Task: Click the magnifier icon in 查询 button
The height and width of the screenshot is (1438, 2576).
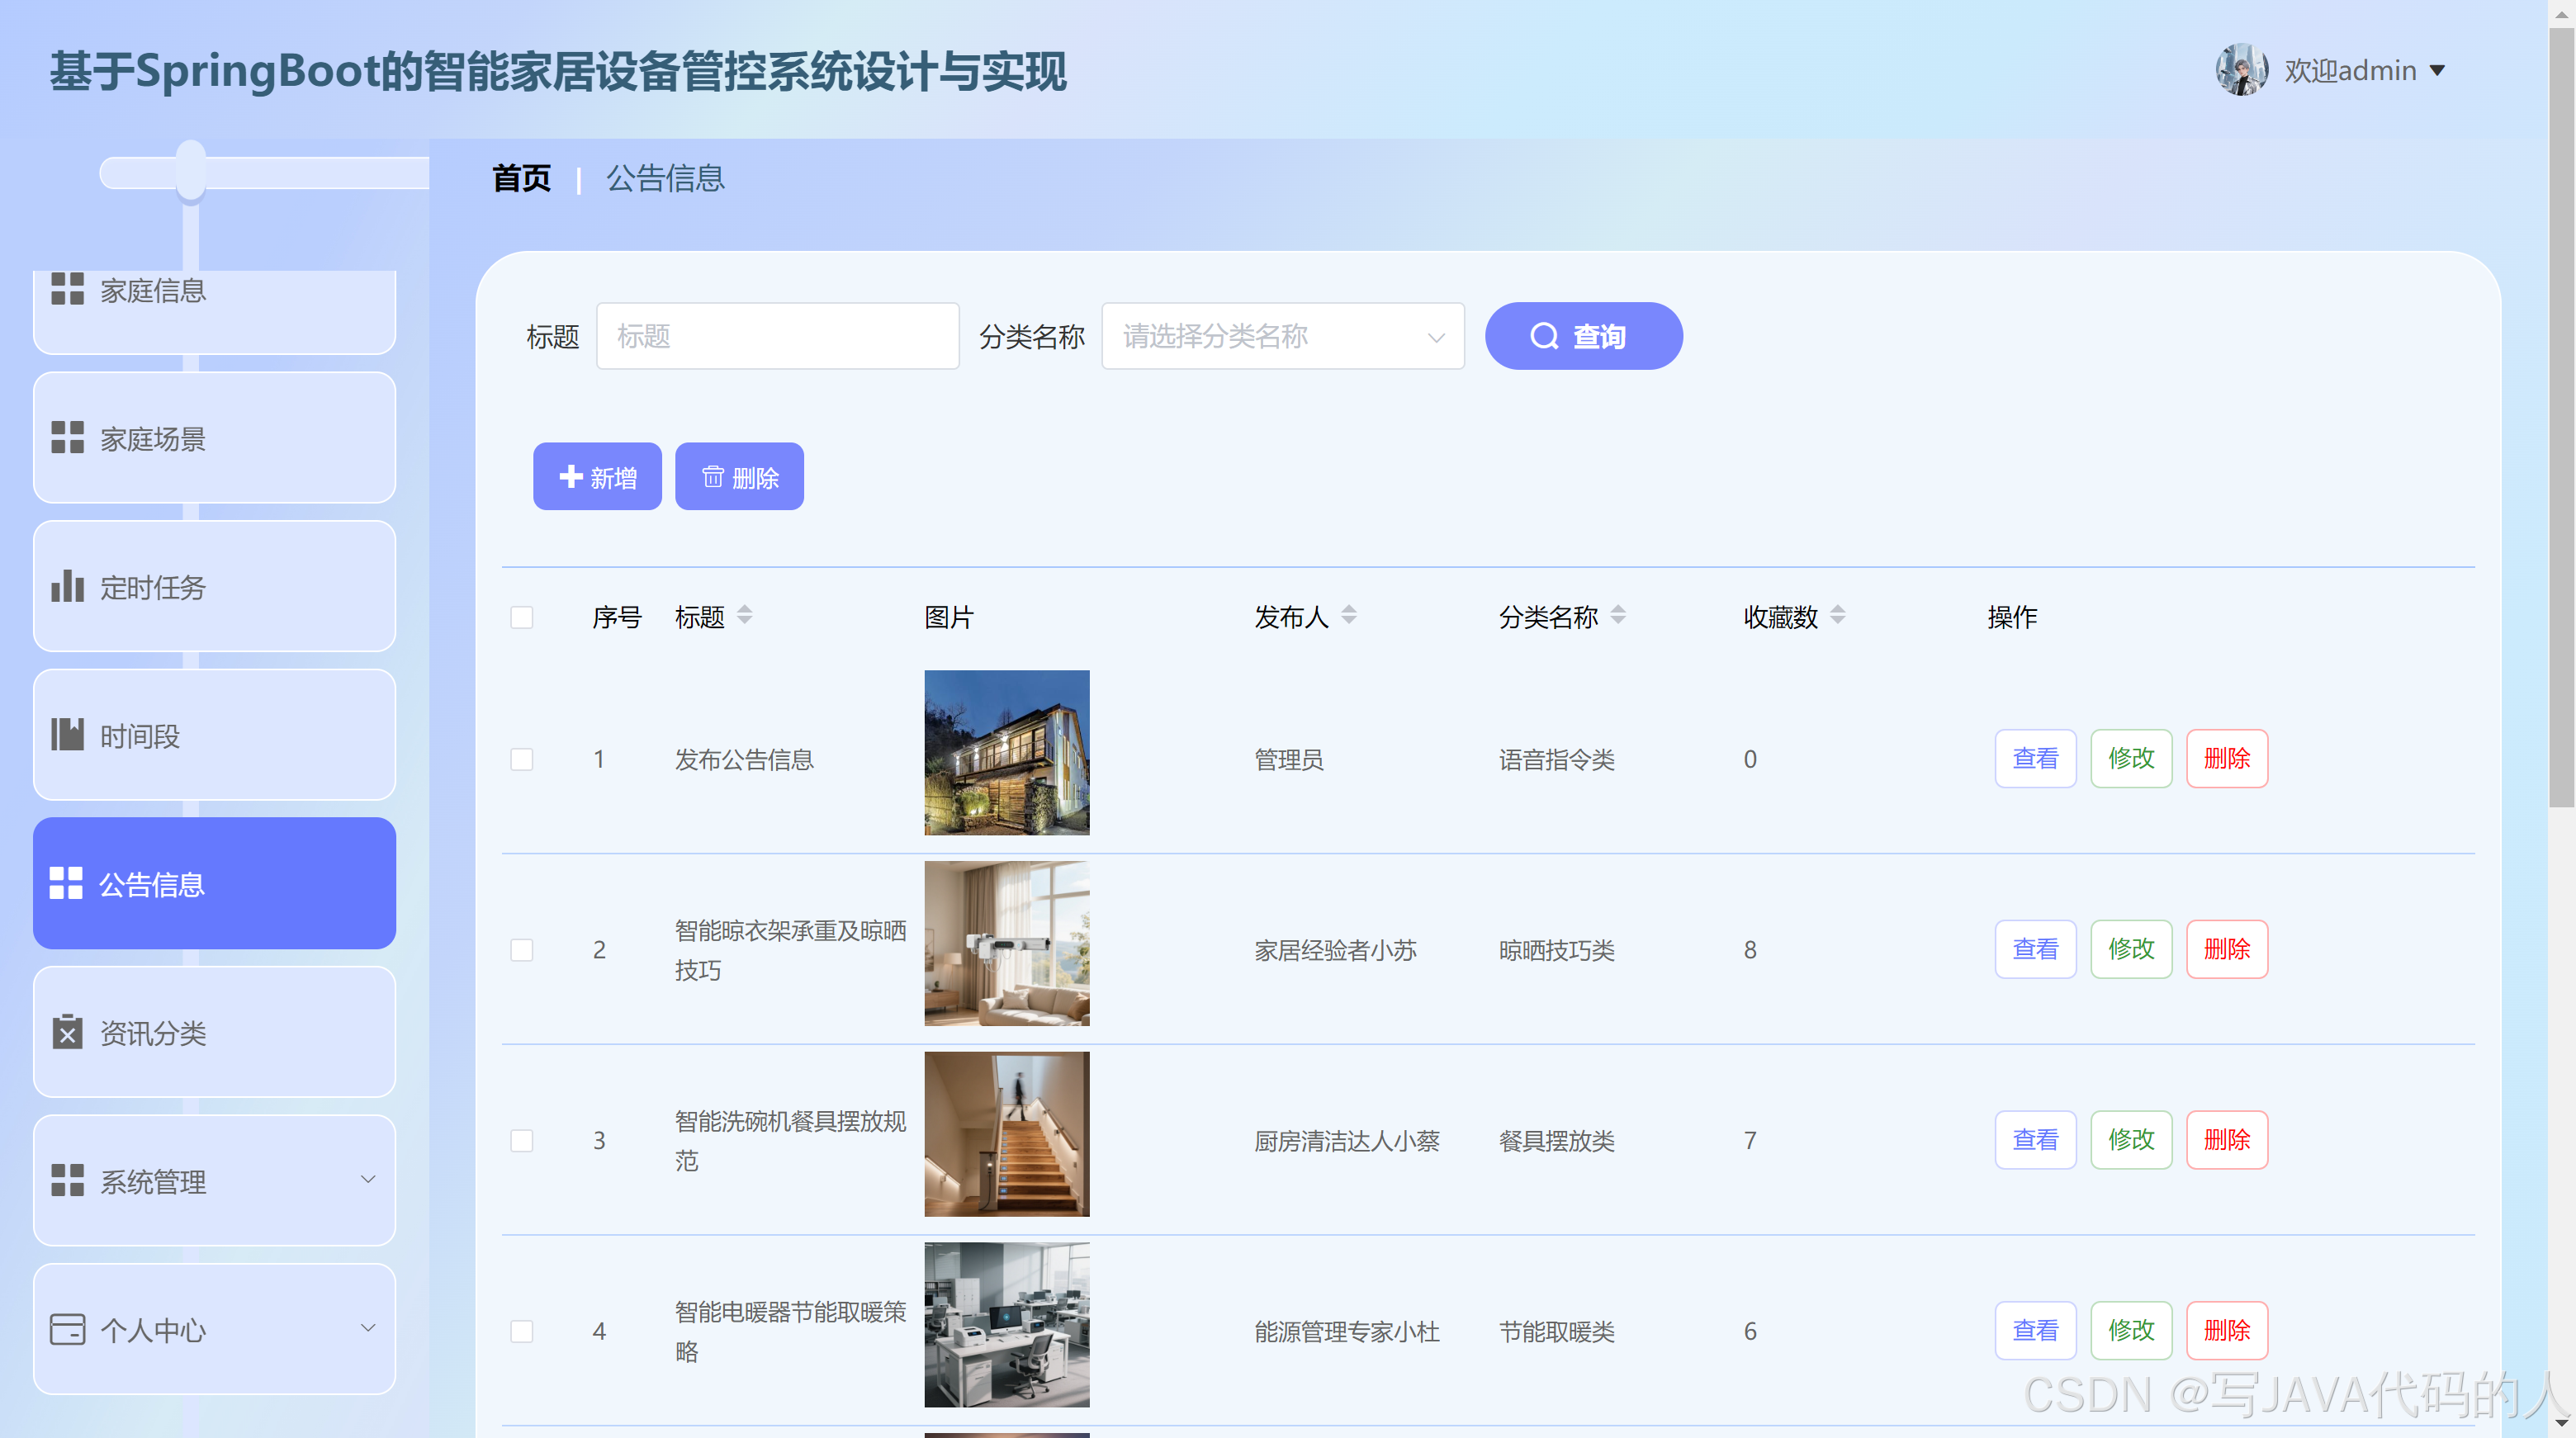Action: click(1544, 336)
